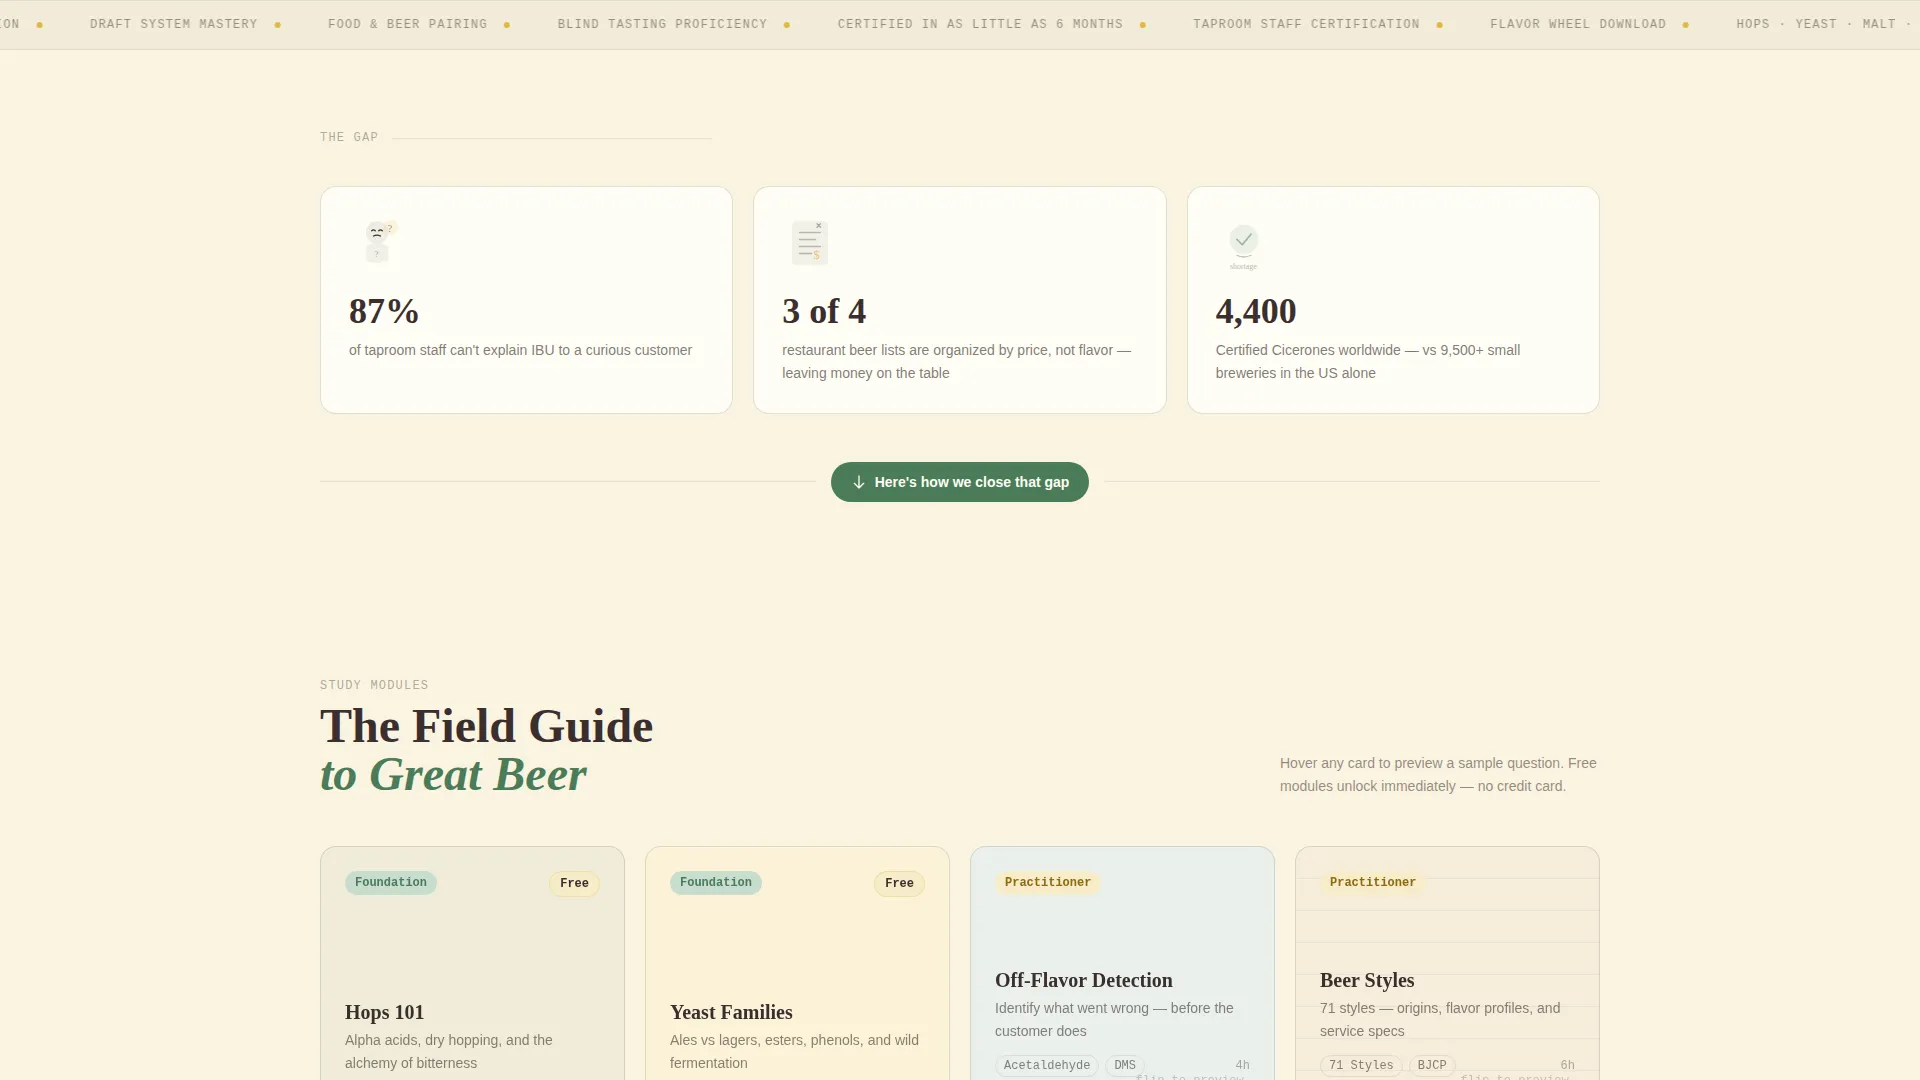Screen dimensions: 1920x1080
Task: Click 'FOOD & BEER PAIRING' in the ticker
Action: pyautogui.click(x=407, y=24)
